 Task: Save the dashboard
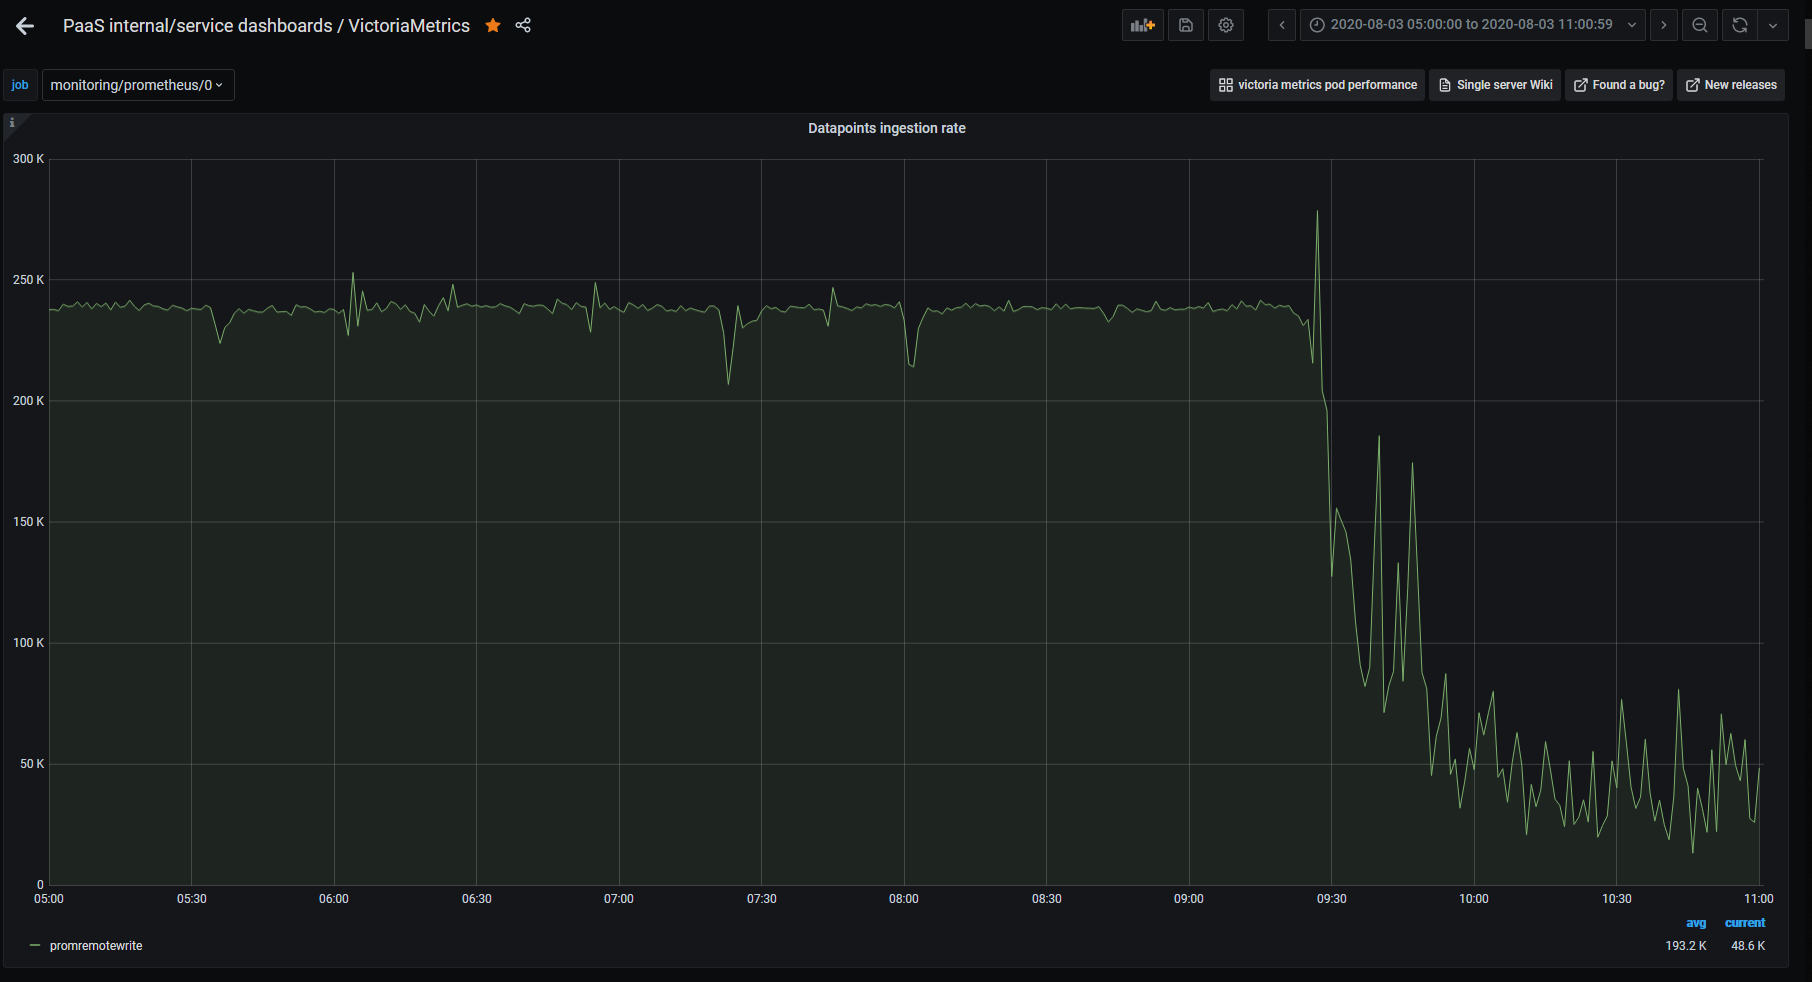(1186, 25)
